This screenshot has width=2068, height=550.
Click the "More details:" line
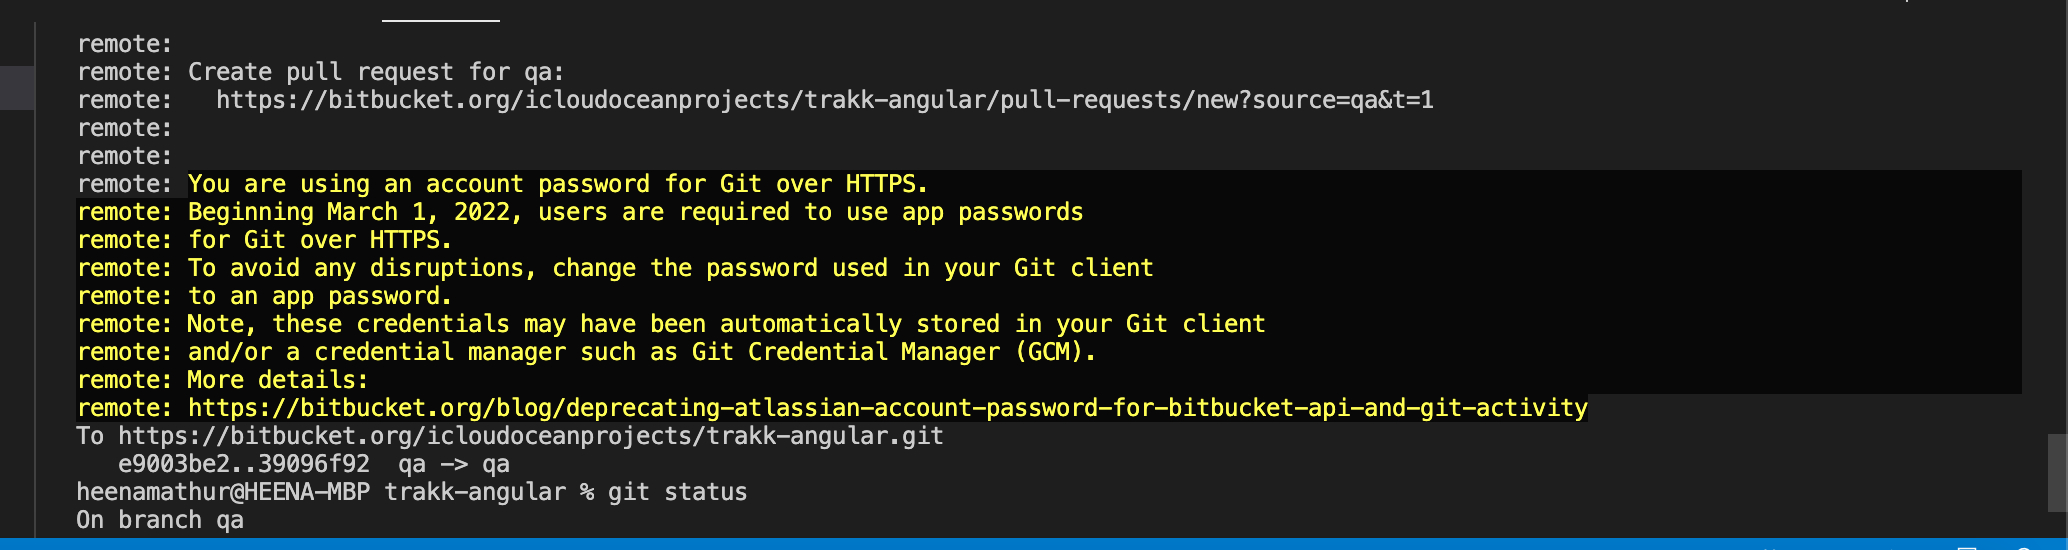click(x=278, y=380)
